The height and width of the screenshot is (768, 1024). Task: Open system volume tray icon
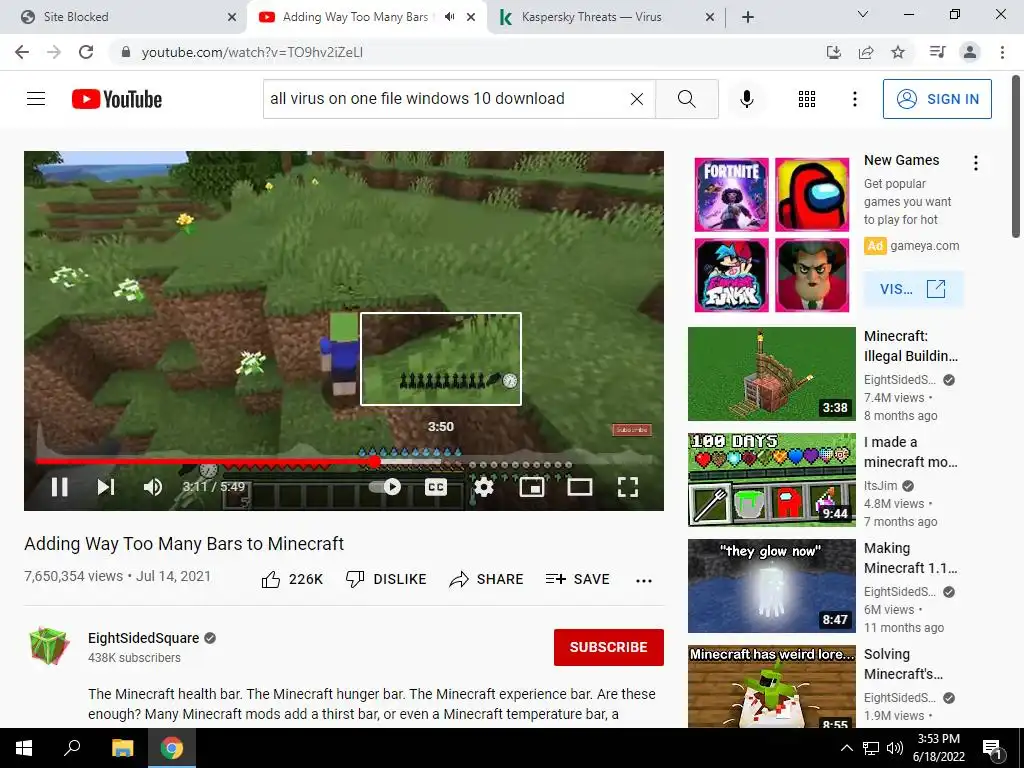(x=895, y=748)
